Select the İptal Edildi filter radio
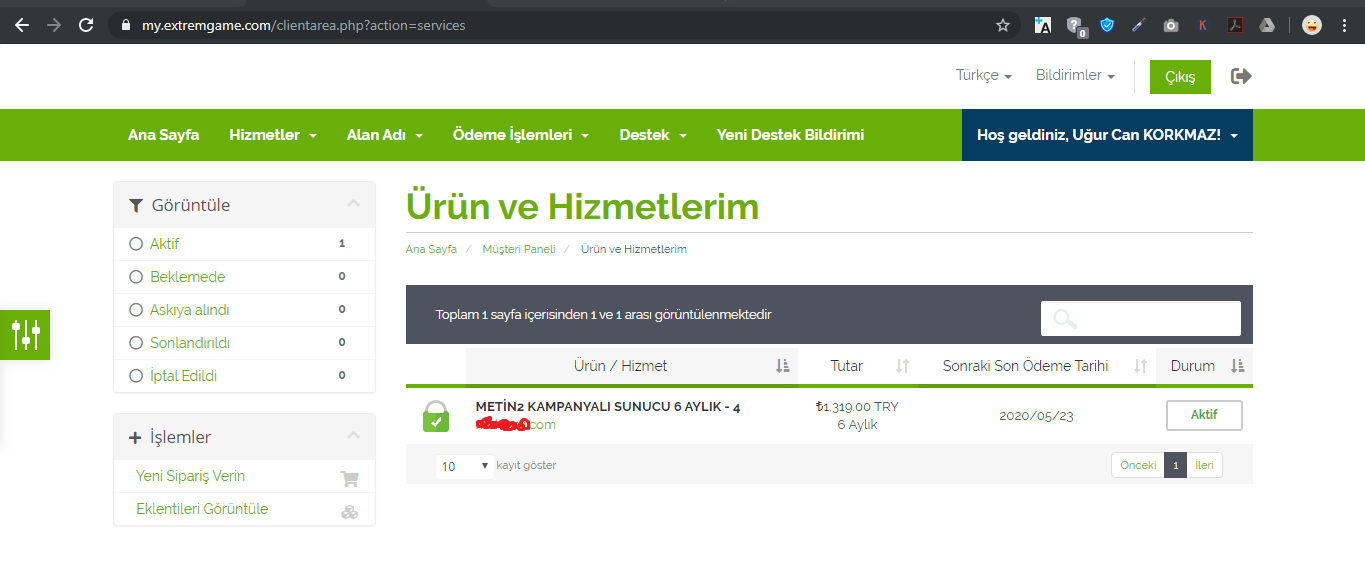 tap(136, 376)
